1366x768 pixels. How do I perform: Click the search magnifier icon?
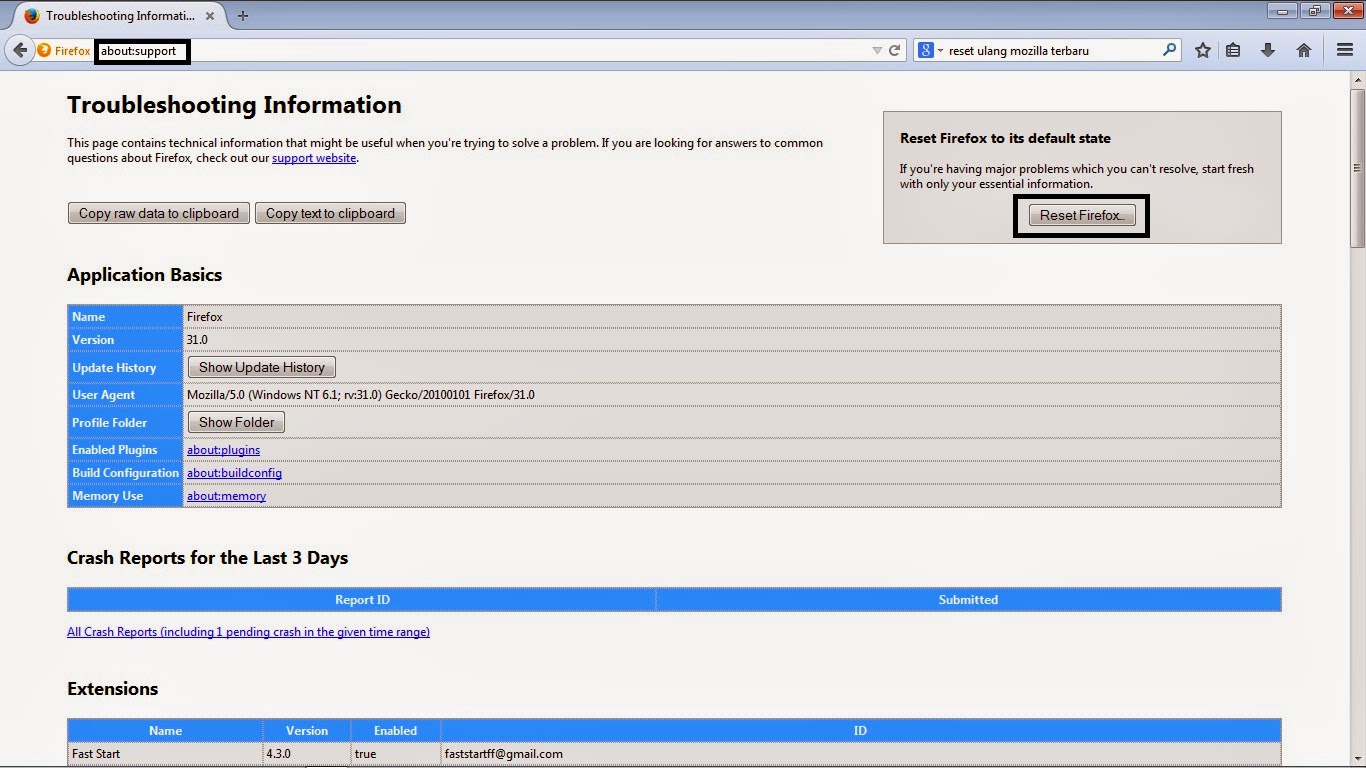[1169, 50]
